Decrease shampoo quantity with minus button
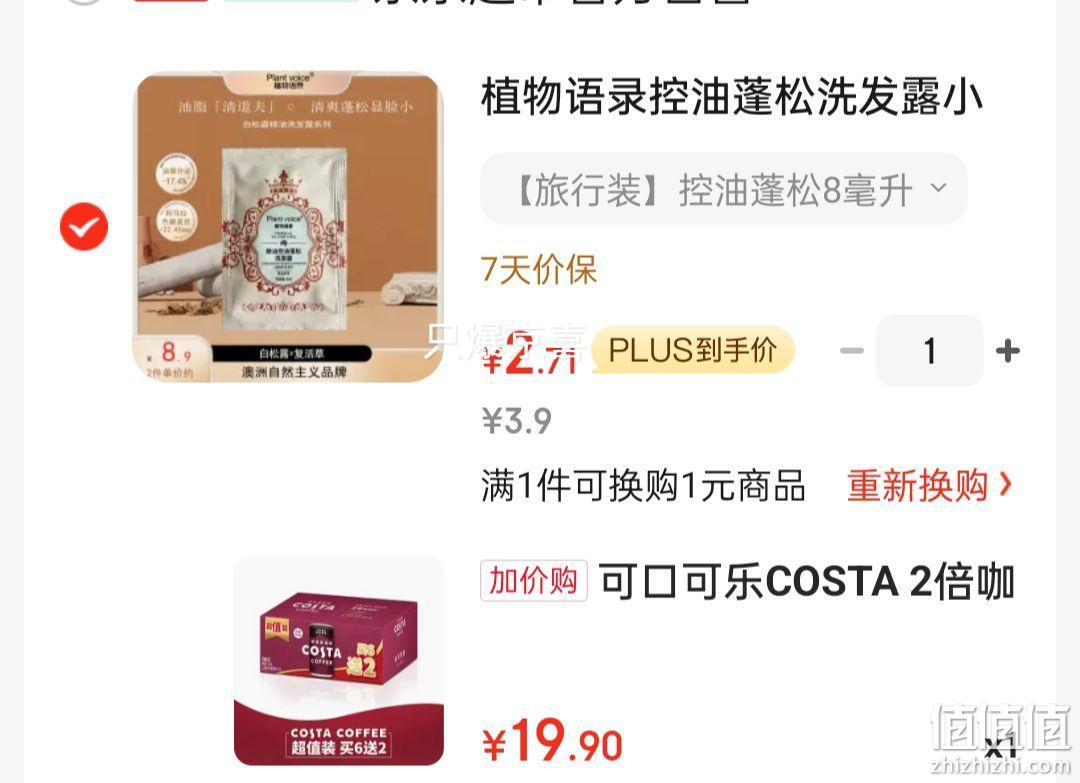Viewport: 1080px width, 783px height. [852, 351]
